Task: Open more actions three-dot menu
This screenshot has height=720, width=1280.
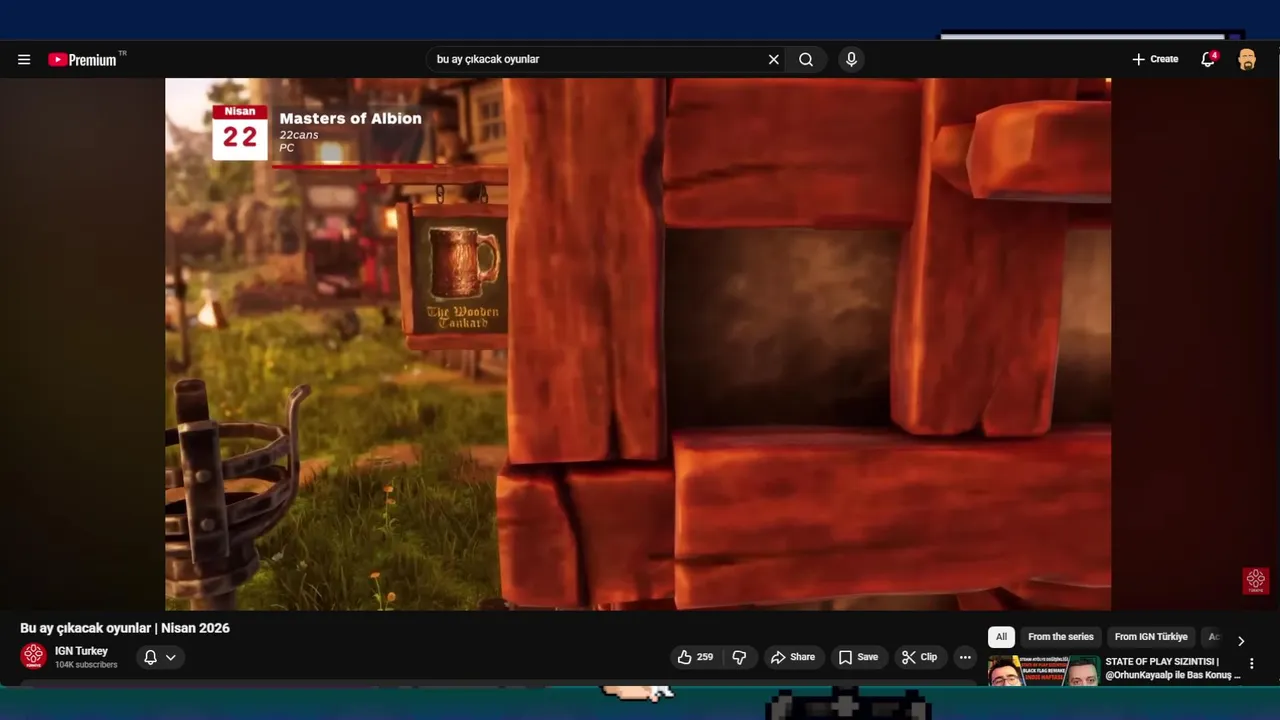Action: click(x=965, y=657)
